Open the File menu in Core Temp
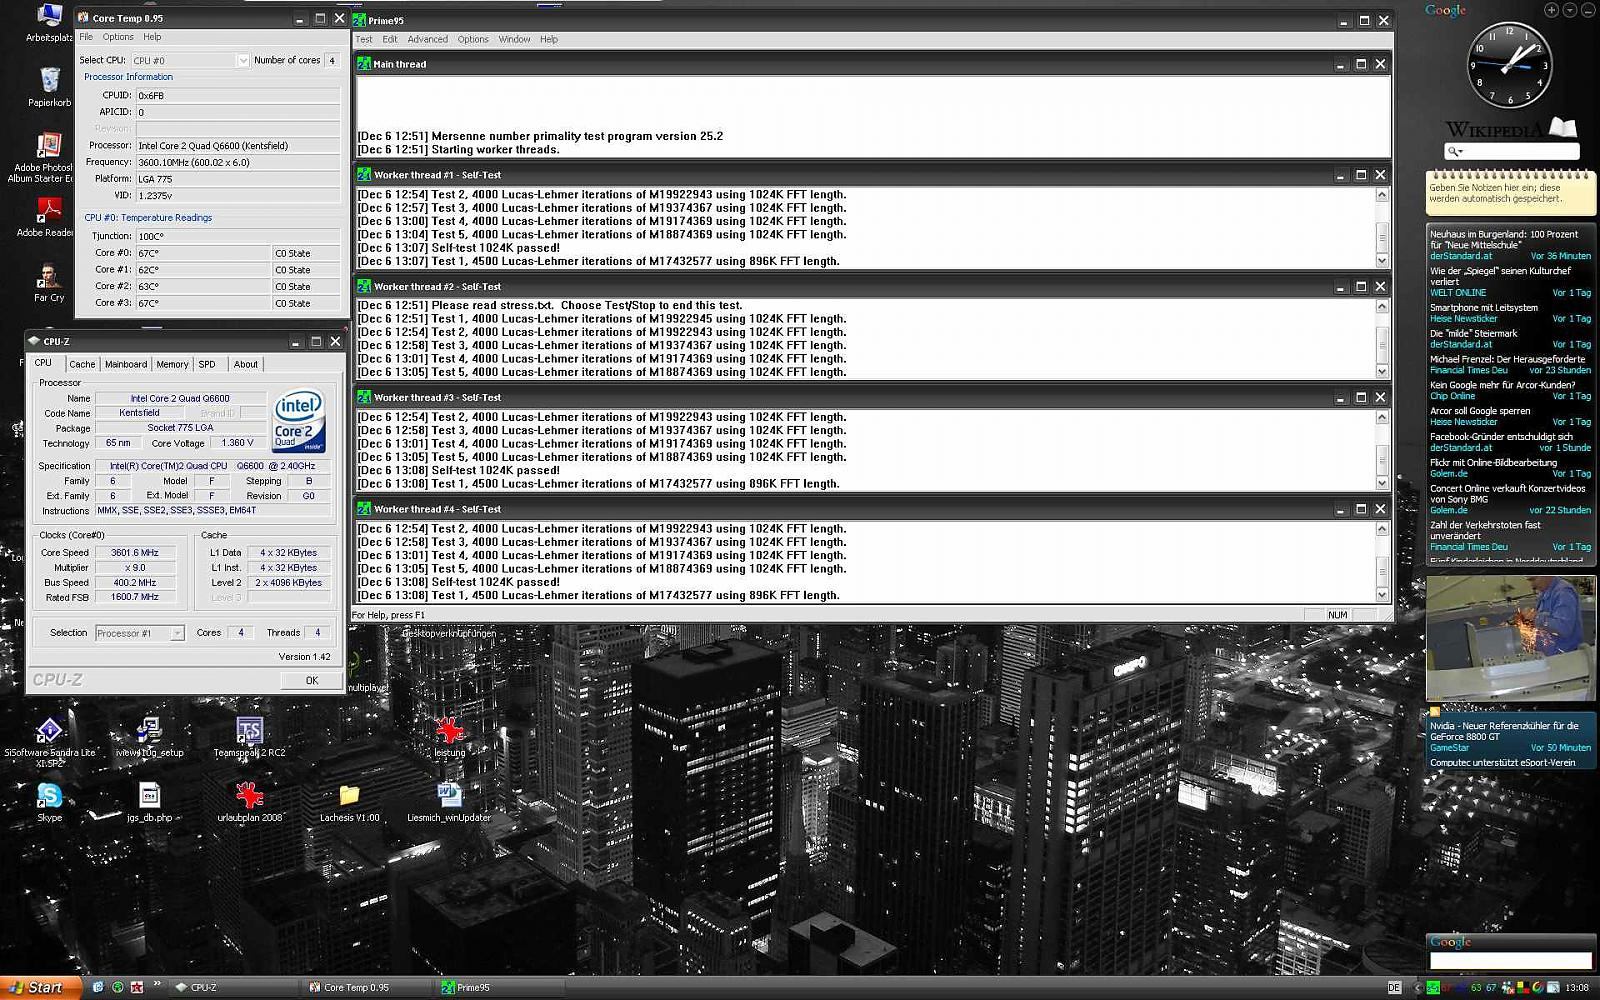Viewport: 1600px width, 1000px height. (x=86, y=37)
